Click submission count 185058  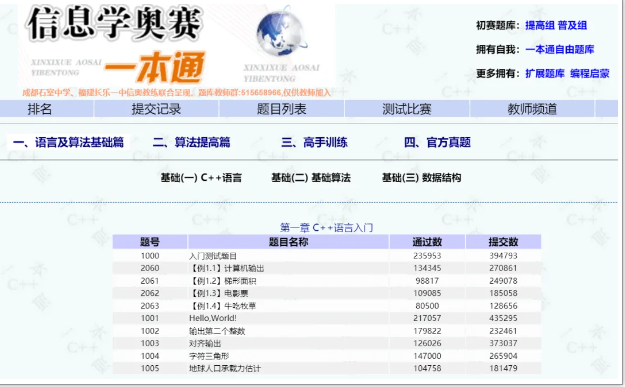pyautogui.click(x=503, y=293)
